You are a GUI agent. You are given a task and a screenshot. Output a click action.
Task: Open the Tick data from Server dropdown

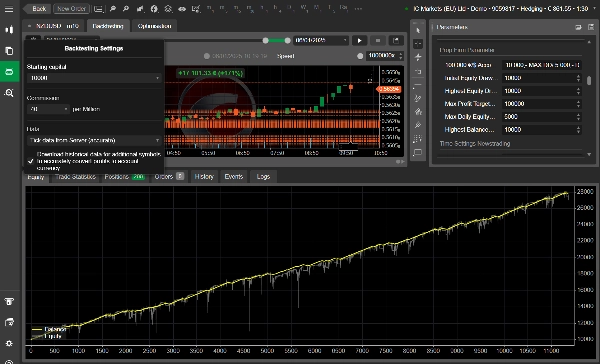(x=94, y=140)
